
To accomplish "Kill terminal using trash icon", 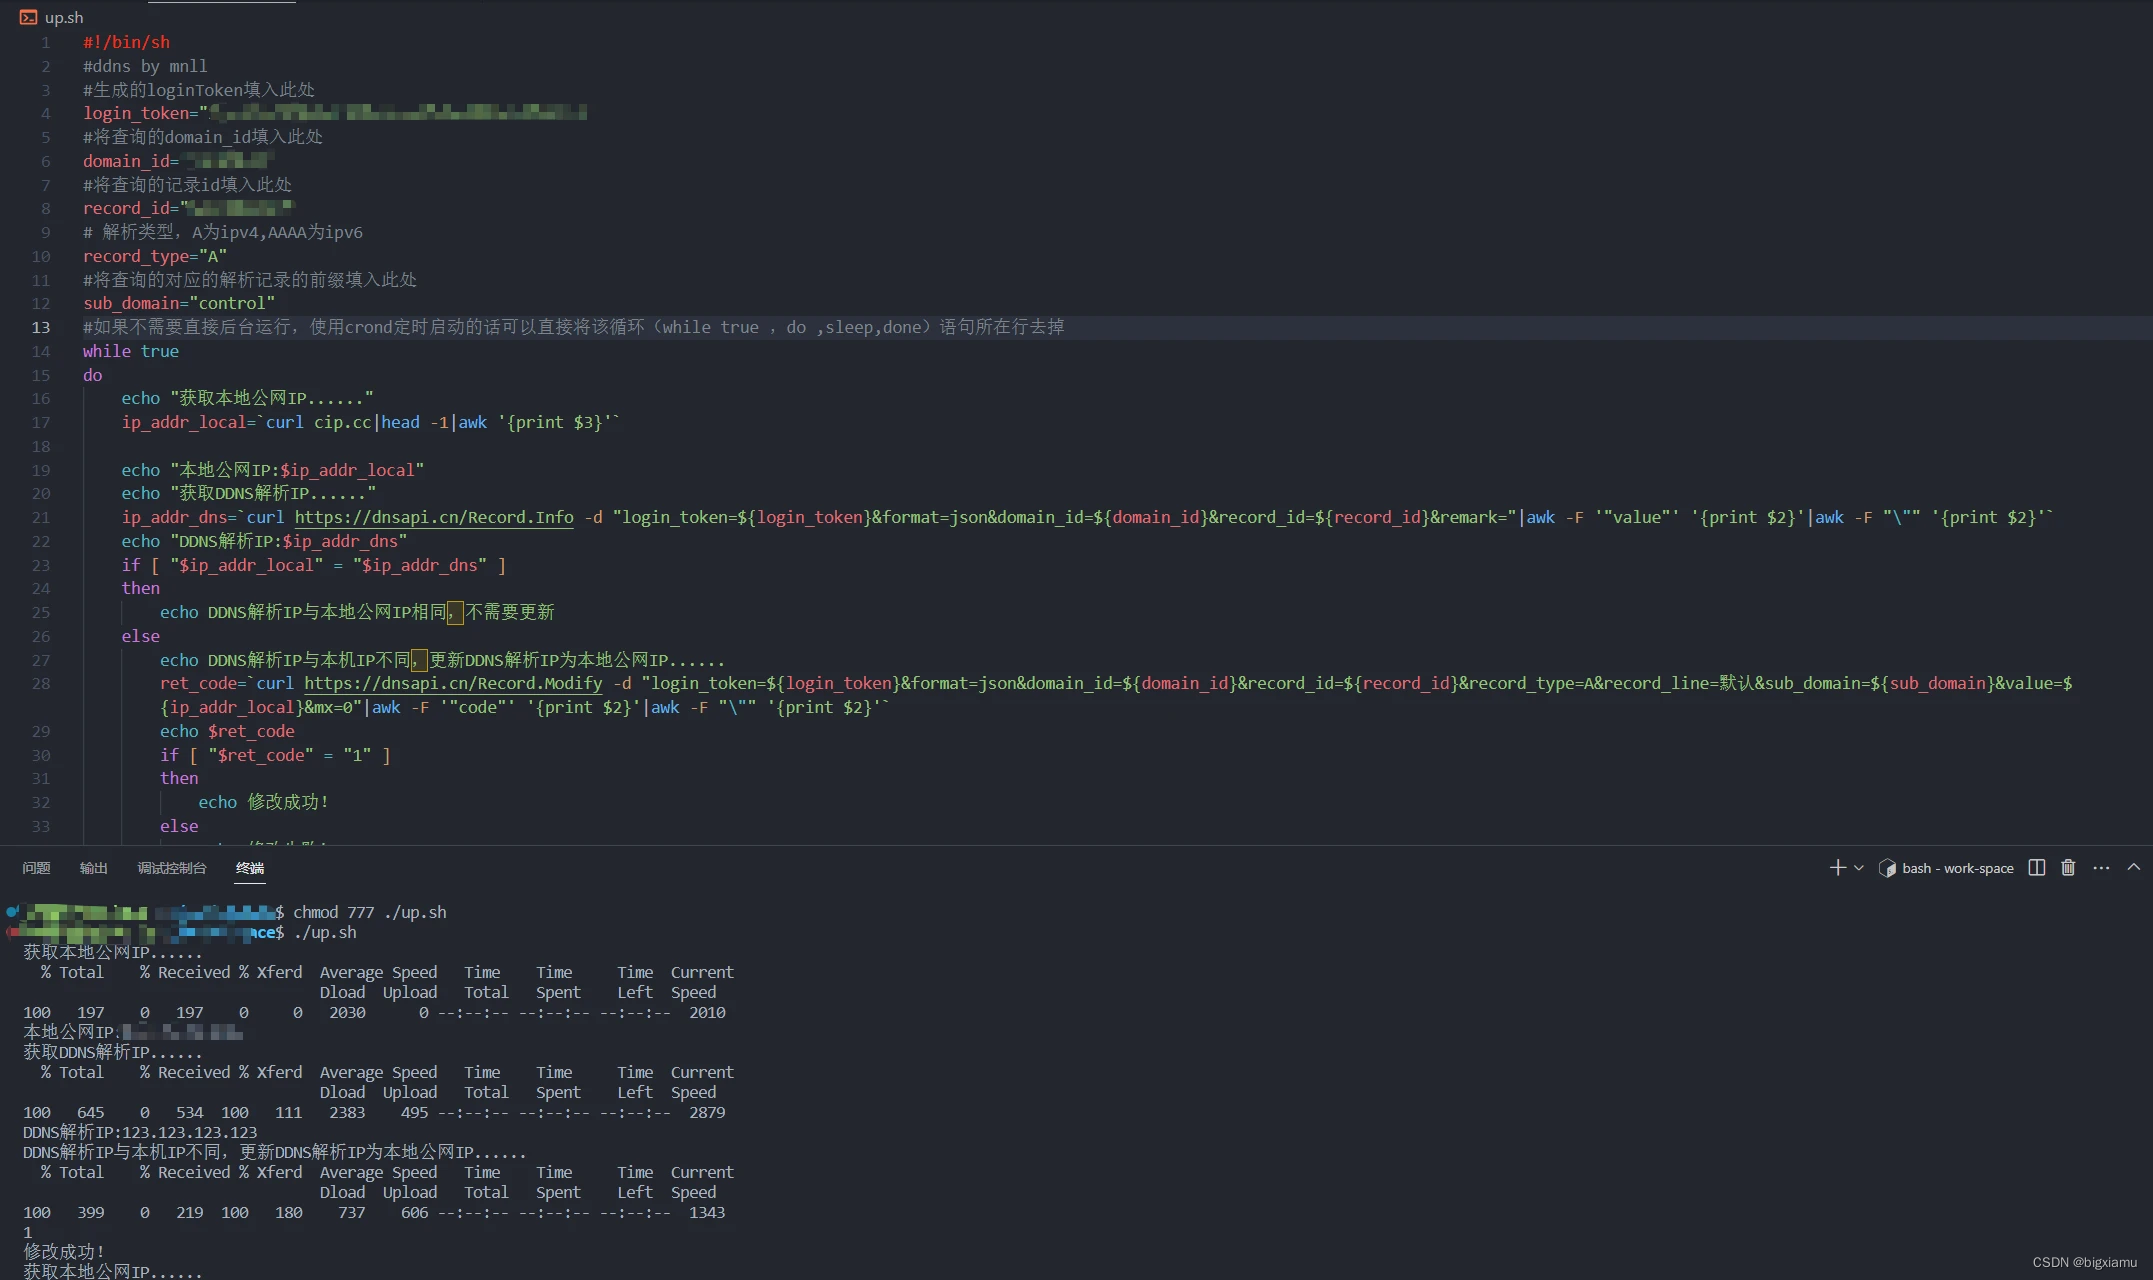I will click(2068, 868).
